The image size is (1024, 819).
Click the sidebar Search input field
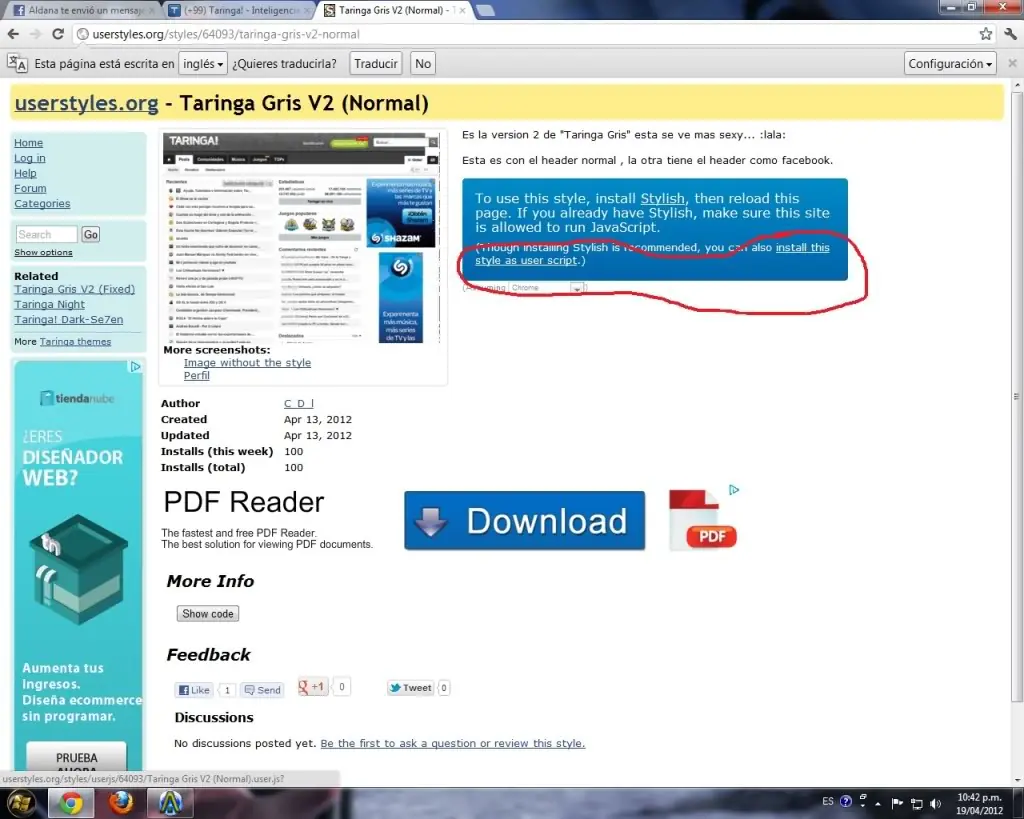[46, 234]
